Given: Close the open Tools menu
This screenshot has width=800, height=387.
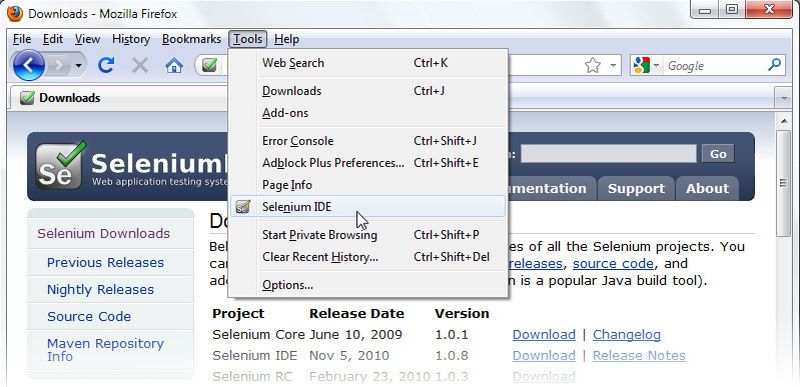Looking at the screenshot, I should [248, 39].
